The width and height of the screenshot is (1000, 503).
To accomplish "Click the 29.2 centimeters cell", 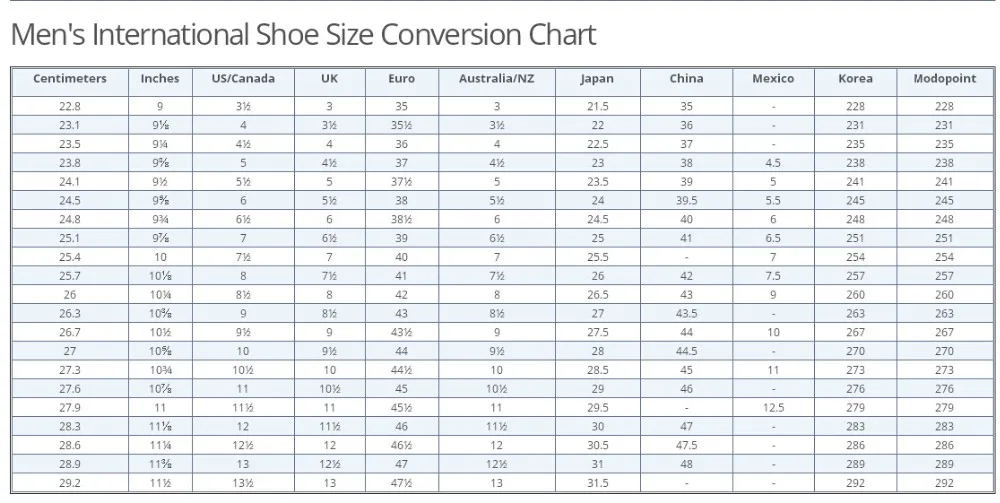I will point(70,483).
